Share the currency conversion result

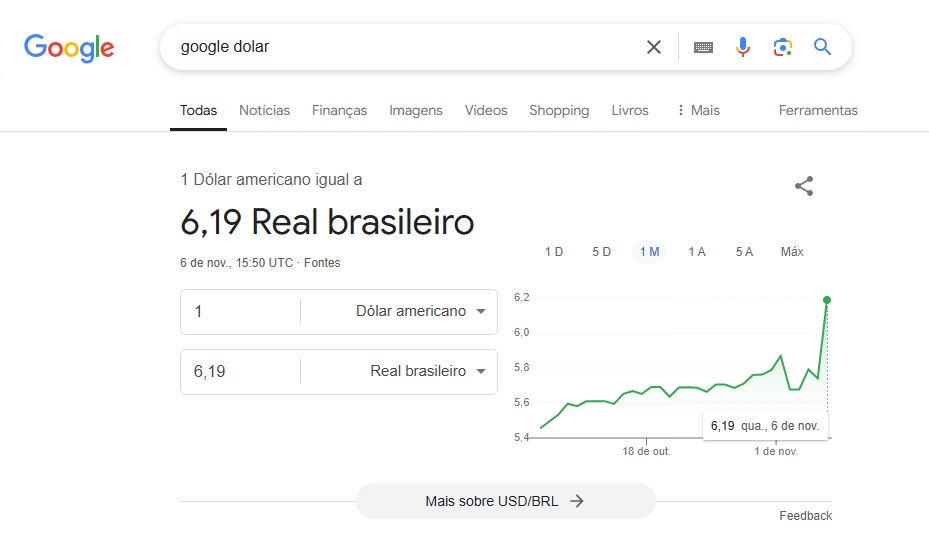(x=804, y=186)
